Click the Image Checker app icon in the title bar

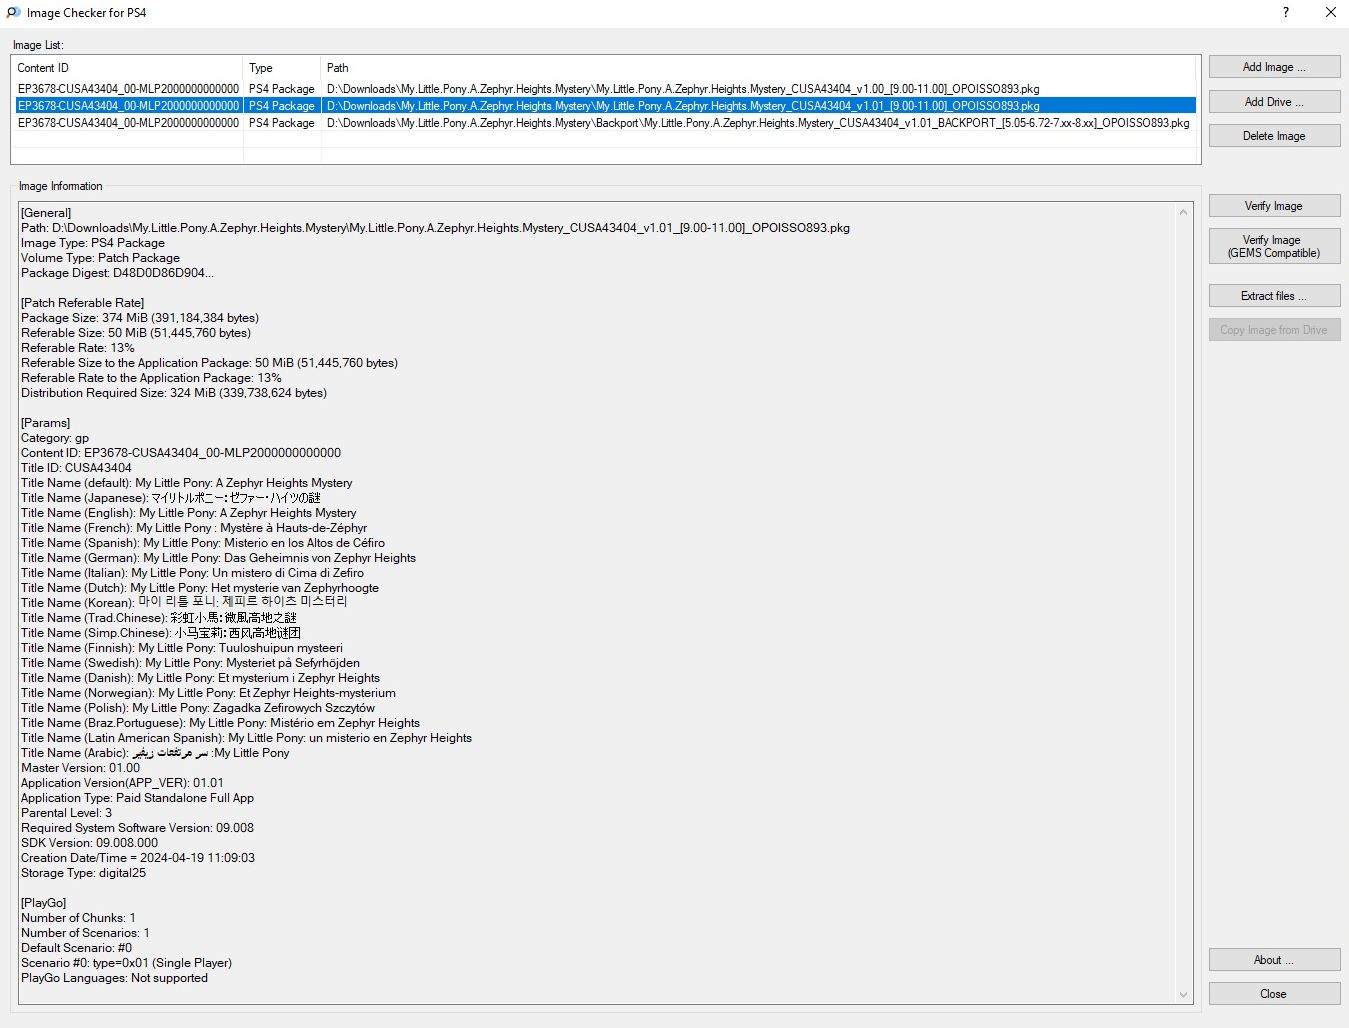point(13,13)
